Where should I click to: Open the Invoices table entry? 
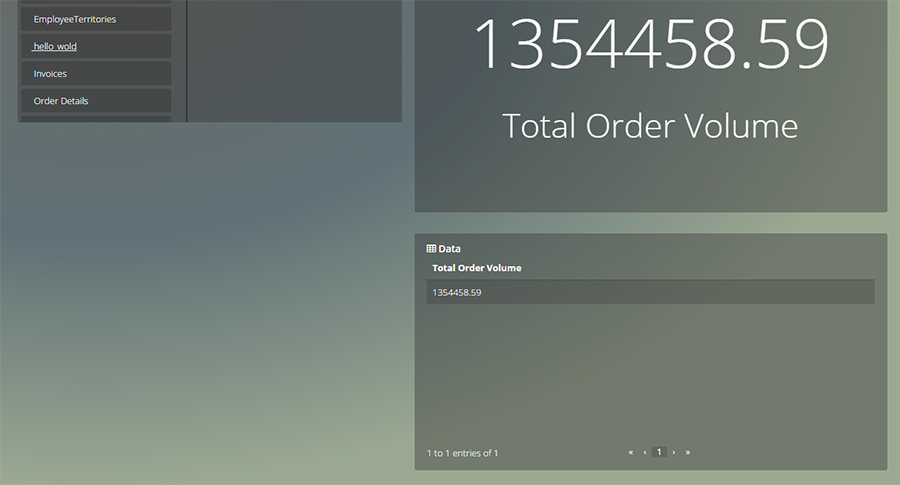96,73
